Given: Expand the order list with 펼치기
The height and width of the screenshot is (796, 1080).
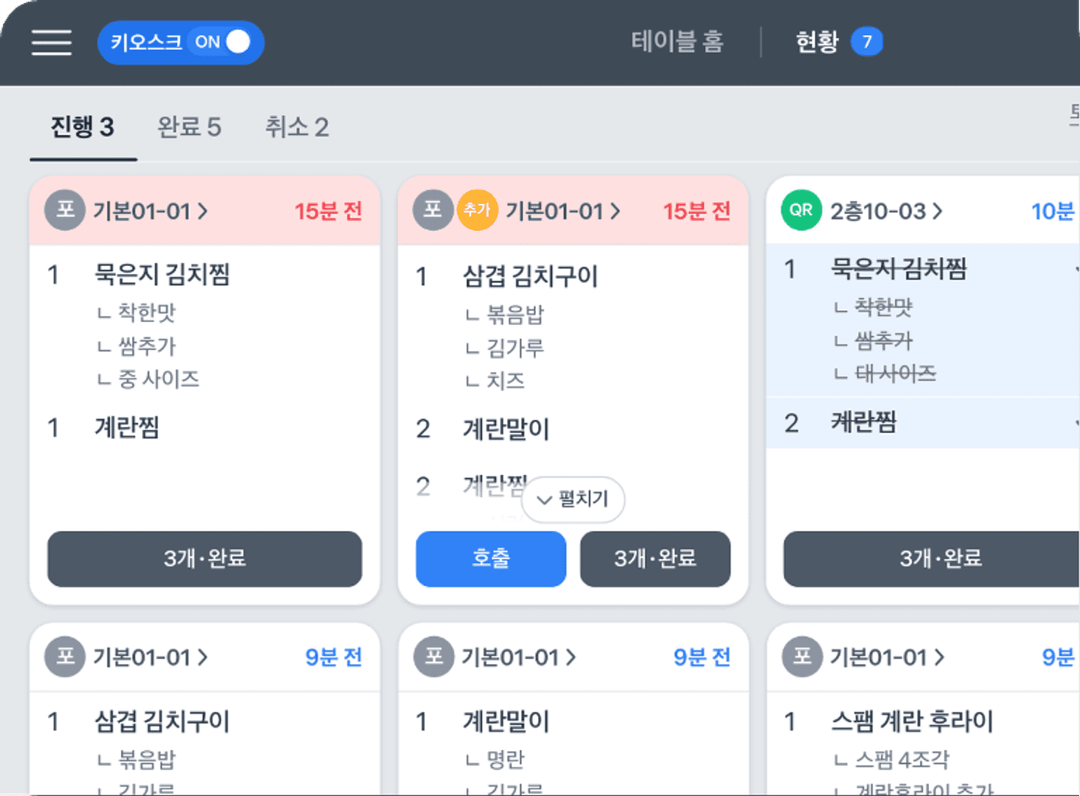Looking at the screenshot, I should tap(573, 500).
